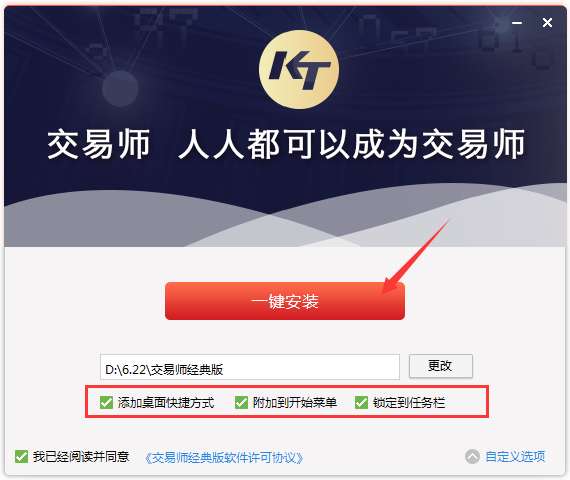The height and width of the screenshot is (480, 570).
Task: Click the 人人都可以成为交易师 slogan text
Action: point(351,144)
